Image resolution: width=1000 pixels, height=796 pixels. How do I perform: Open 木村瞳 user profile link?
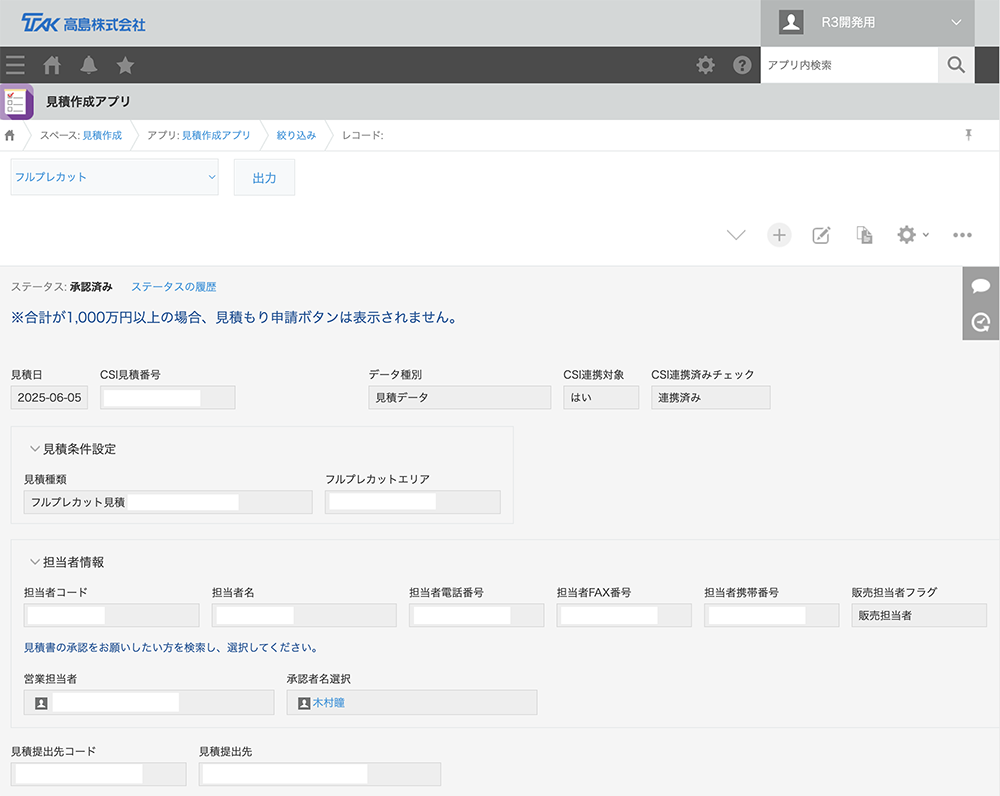[328, 703]
